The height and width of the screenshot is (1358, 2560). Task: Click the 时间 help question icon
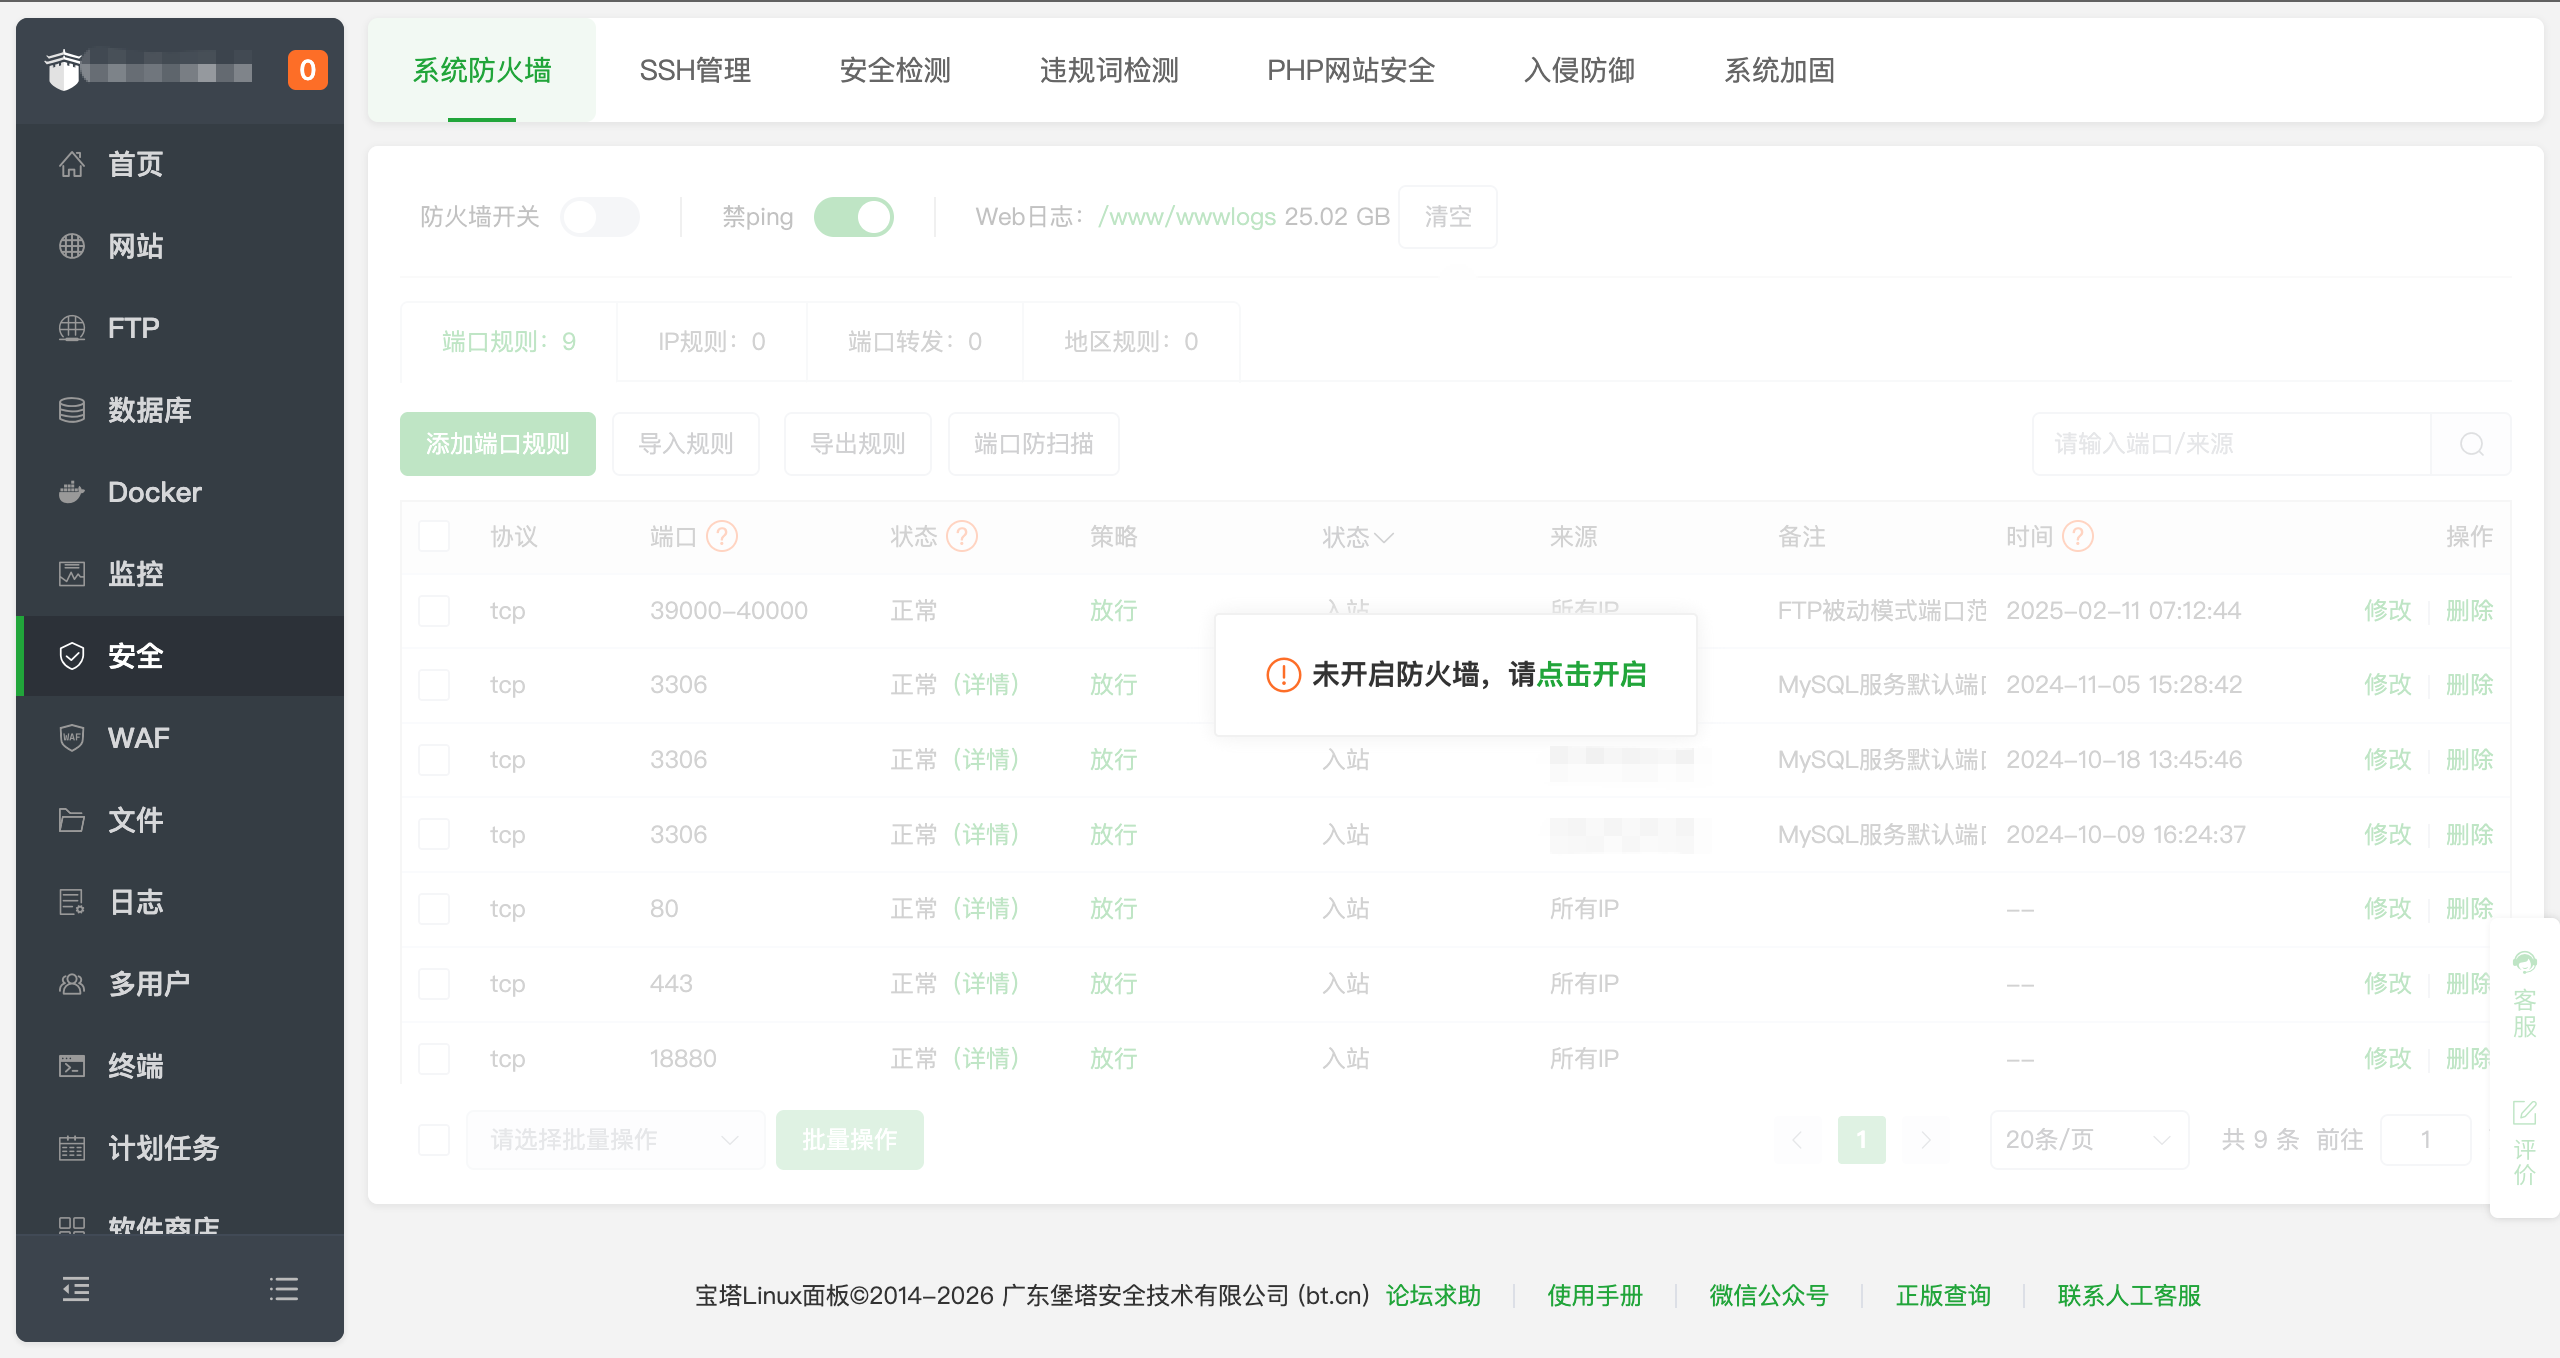point(2078,537)
